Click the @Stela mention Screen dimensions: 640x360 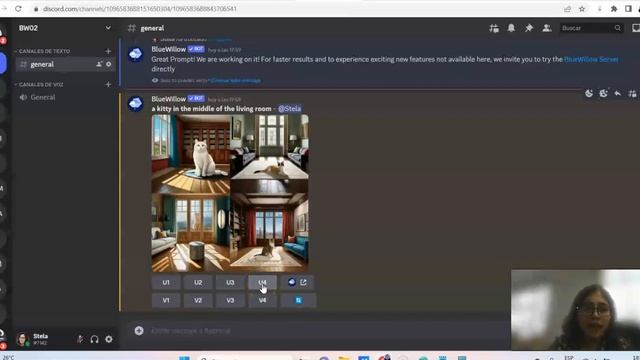point(289,109)
